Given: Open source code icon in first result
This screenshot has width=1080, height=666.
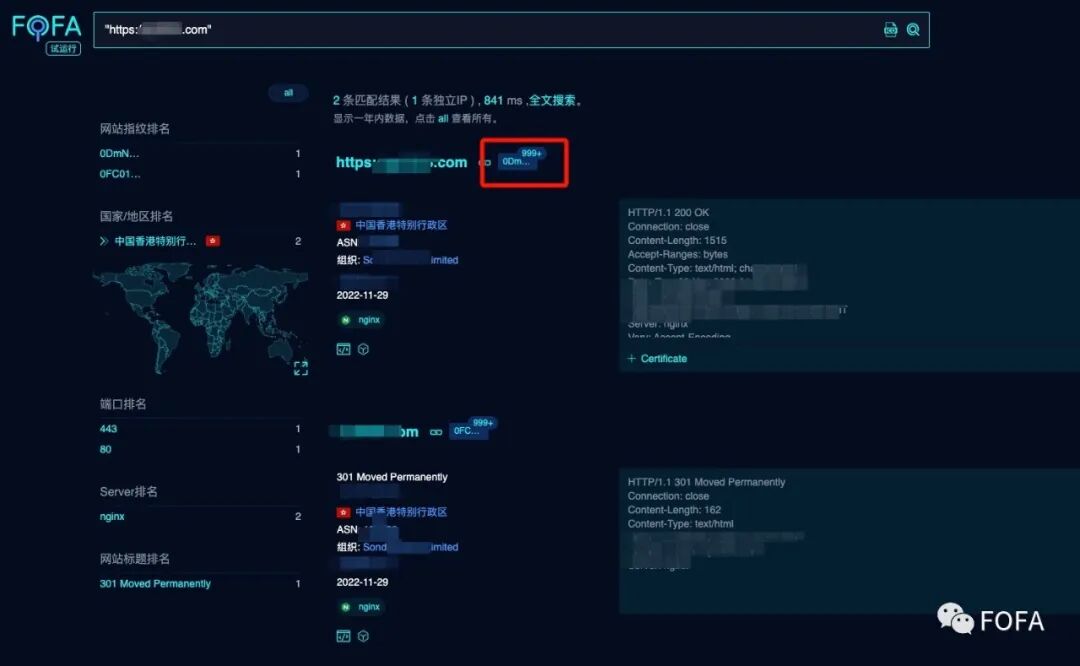Looking at the screenshot, I should 343,349.
